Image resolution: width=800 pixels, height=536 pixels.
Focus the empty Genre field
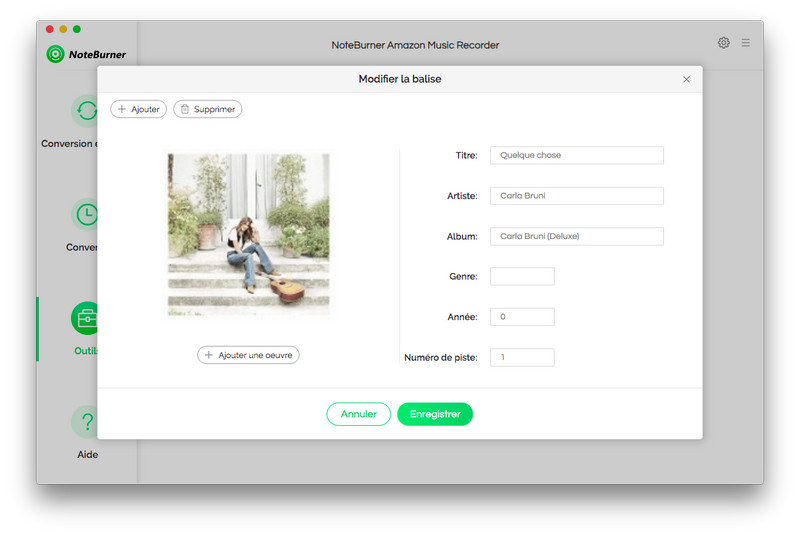click(x=522, y=276)
